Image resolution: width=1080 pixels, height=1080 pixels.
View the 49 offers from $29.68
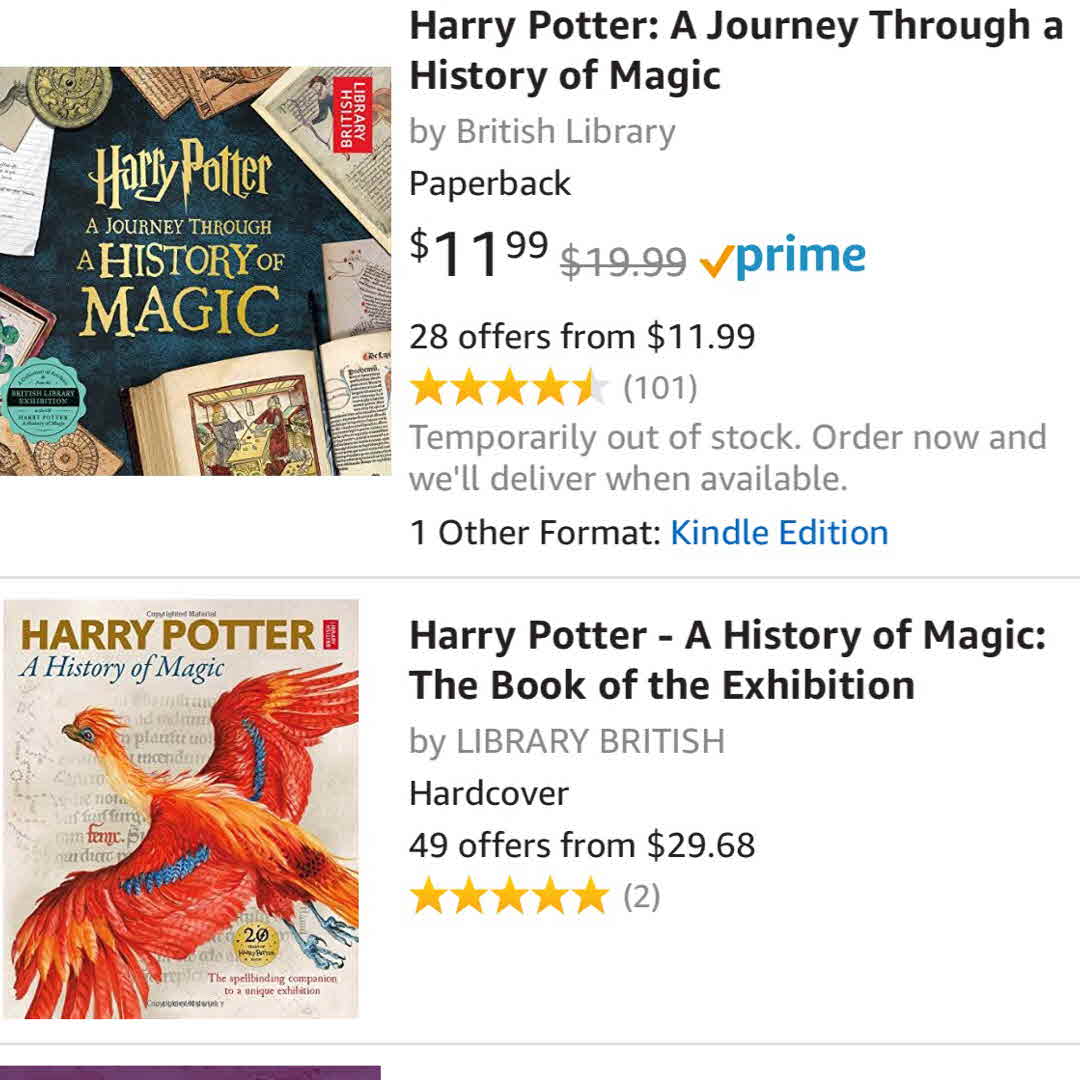coord(582,845)
